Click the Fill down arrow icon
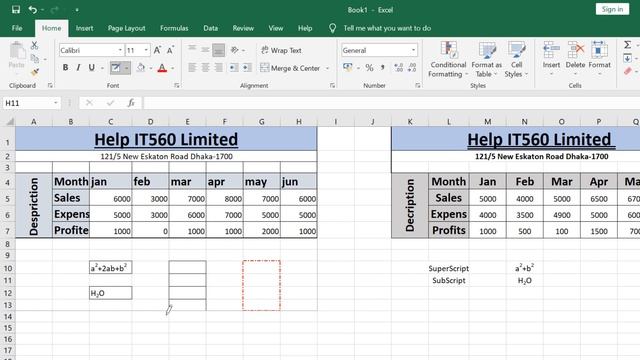 [627, 58]
